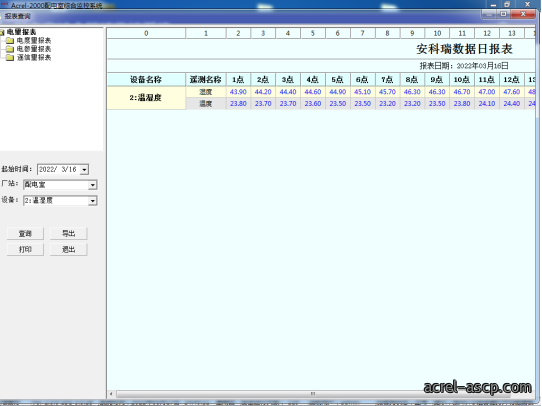Image resolution: width=542 pixels, height=406 pixels.
Task: Maximize the 报表查询 inner window
Action: (x=504, y=14)
